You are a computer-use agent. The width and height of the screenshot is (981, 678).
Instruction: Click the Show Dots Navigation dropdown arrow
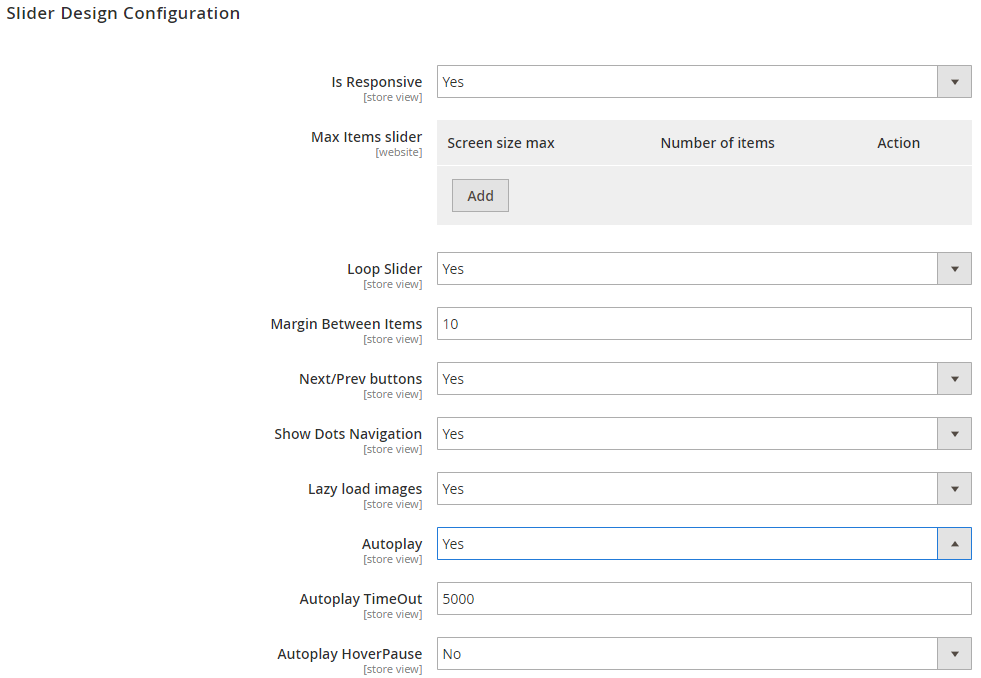[x=954, y=434]
